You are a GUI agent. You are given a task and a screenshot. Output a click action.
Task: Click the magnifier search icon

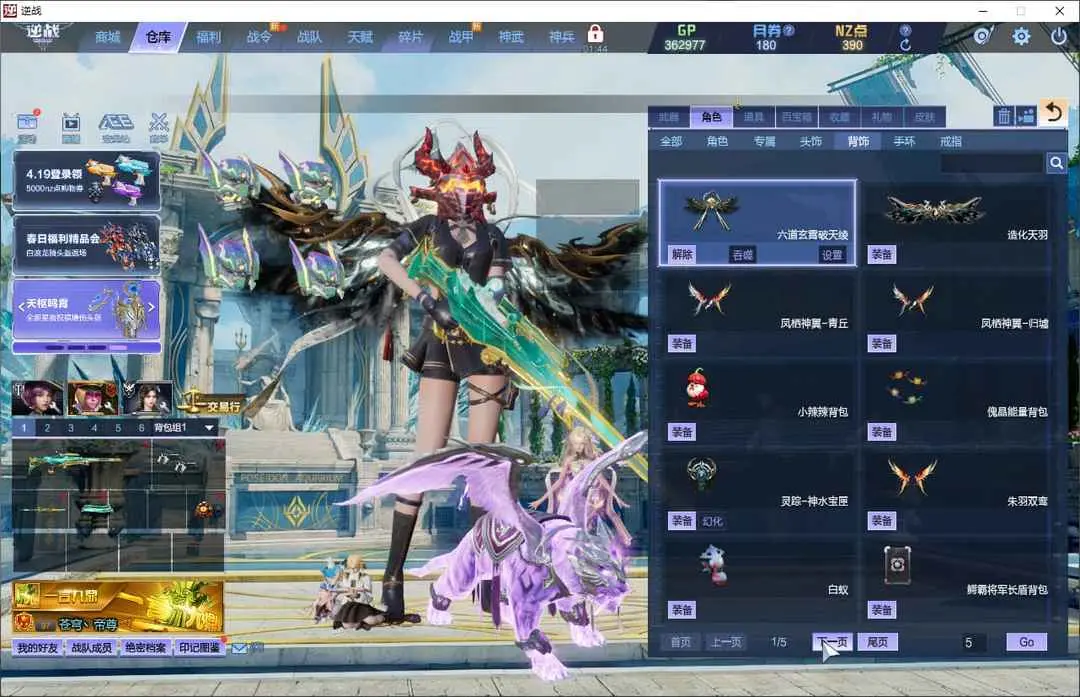pos(1056,163)
